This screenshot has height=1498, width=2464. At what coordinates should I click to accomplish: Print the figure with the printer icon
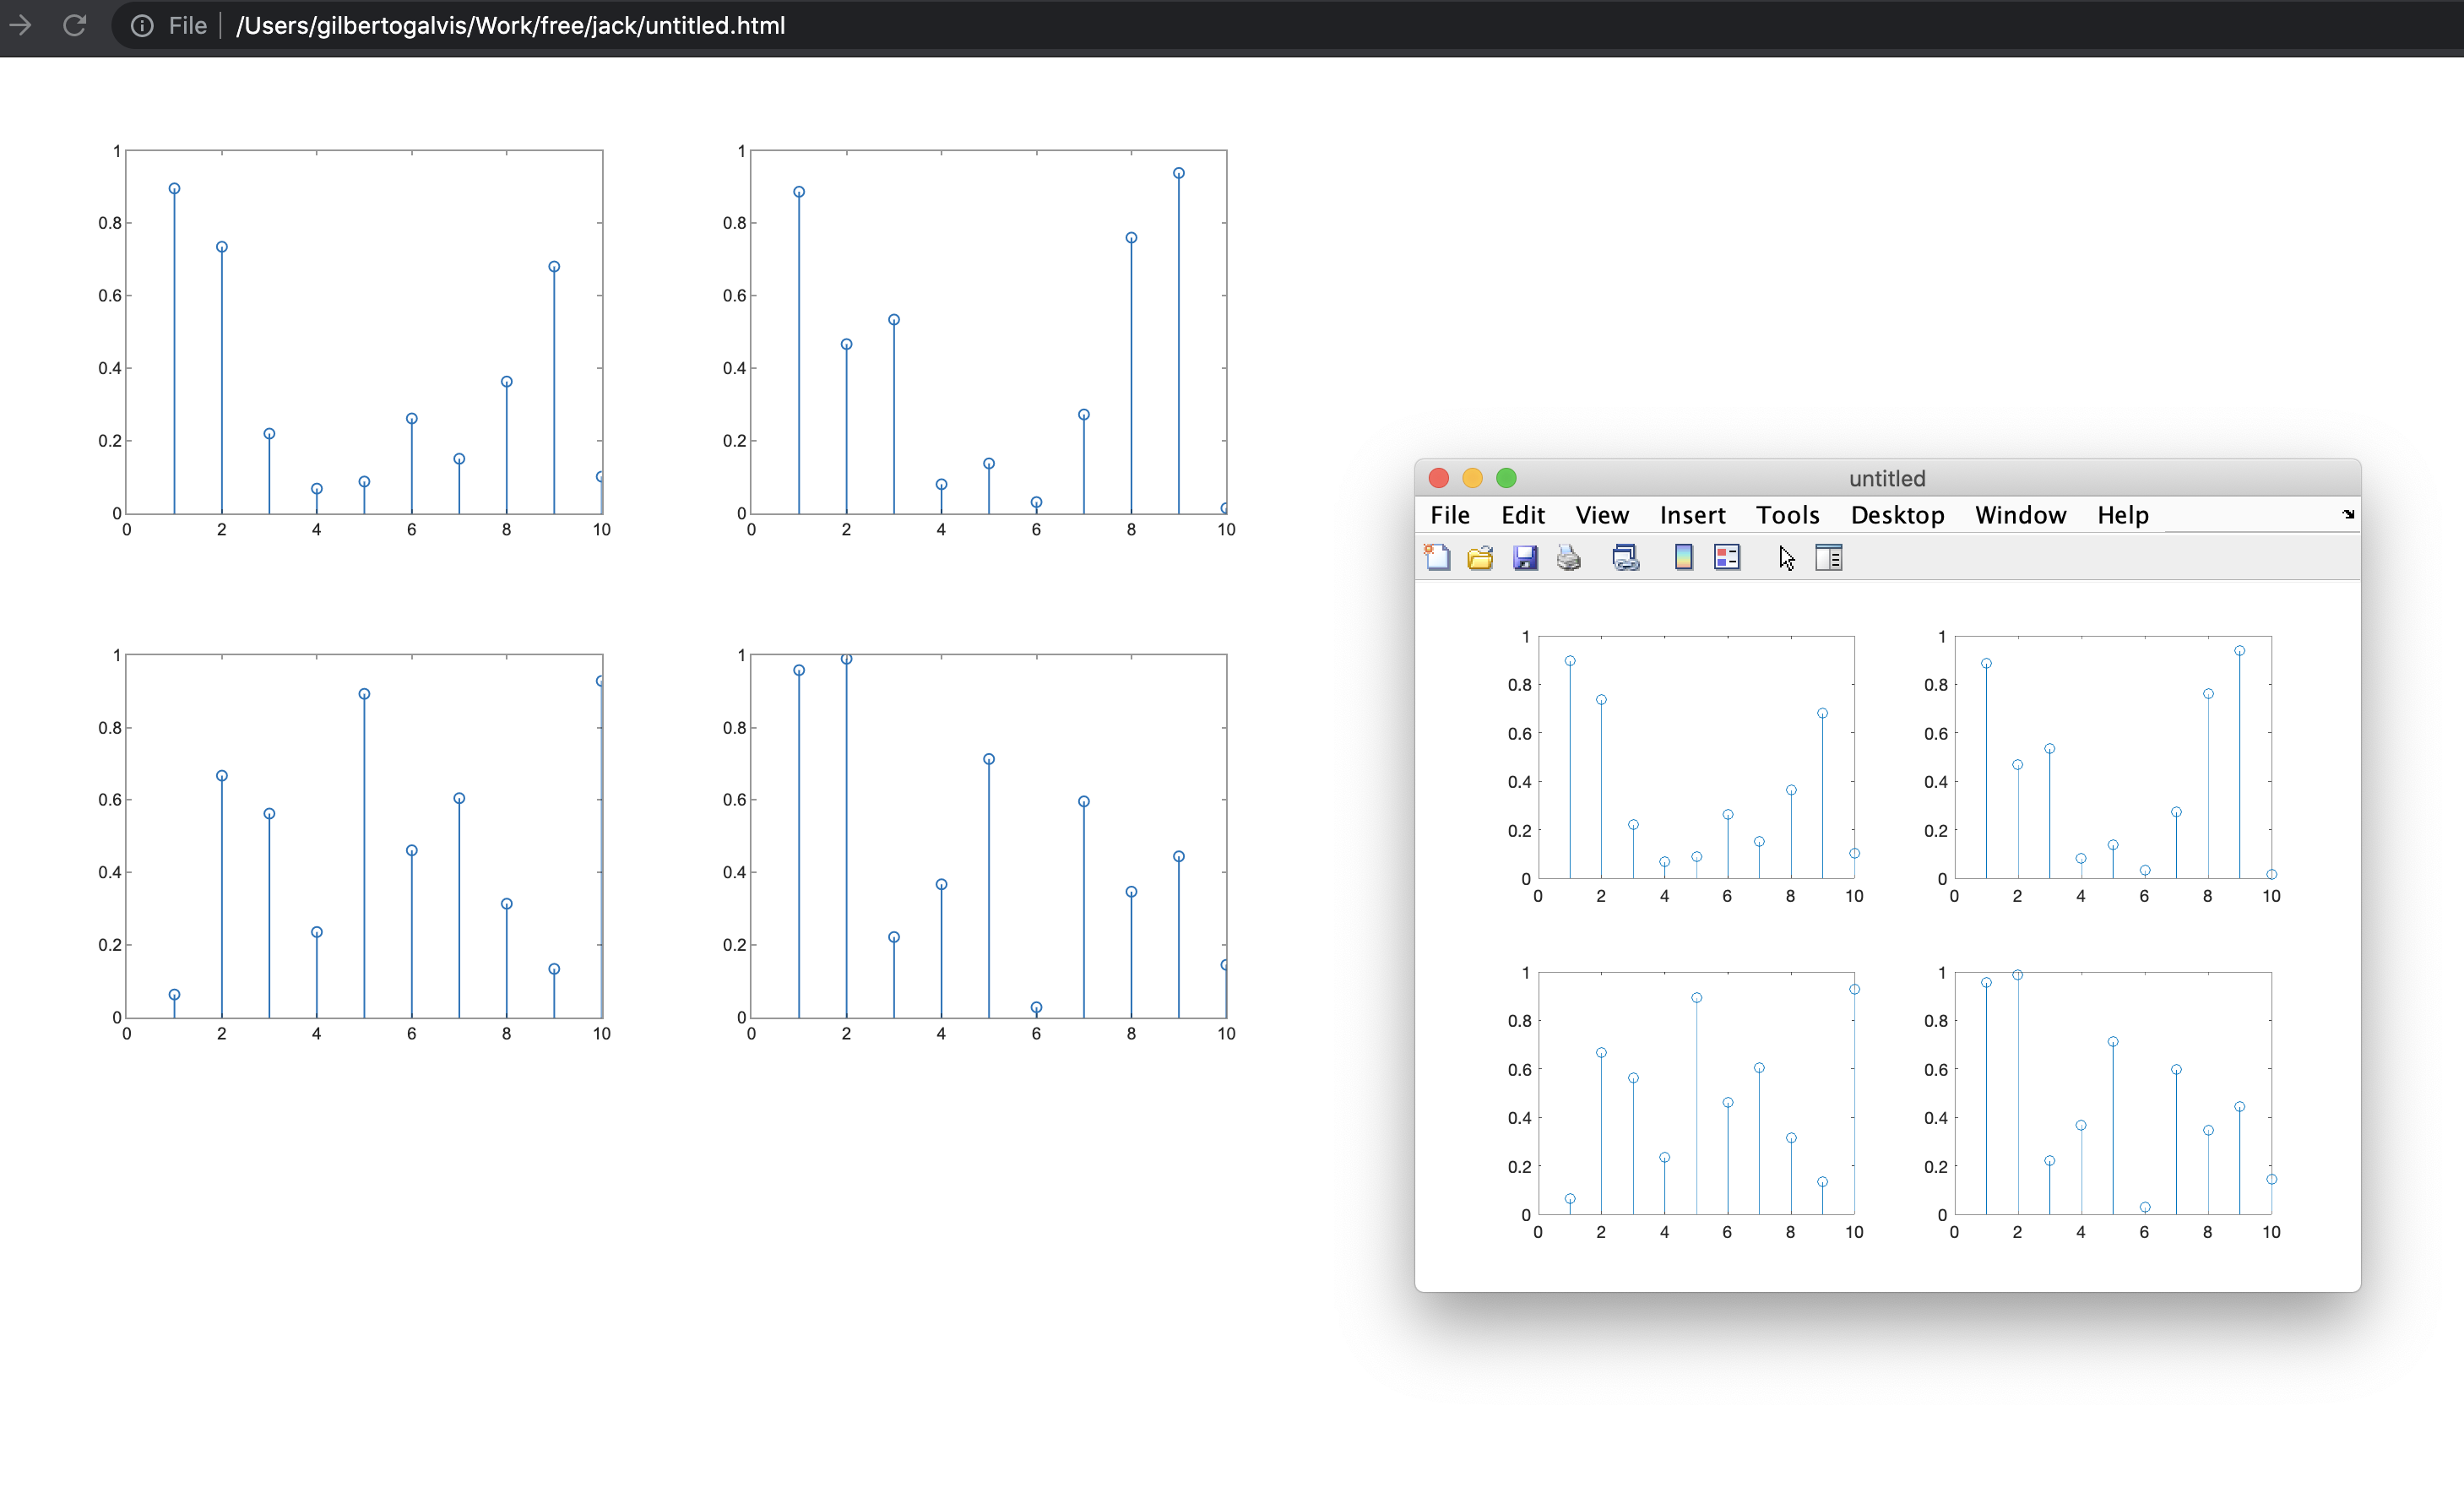tap(1569, 557)
